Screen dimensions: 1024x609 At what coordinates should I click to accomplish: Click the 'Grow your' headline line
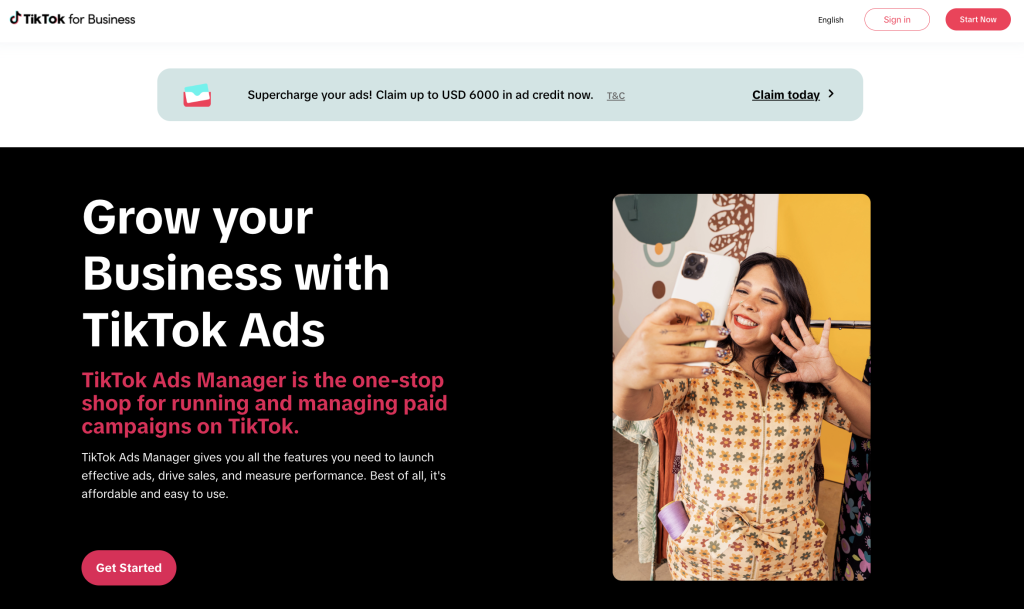coord(197,217)
